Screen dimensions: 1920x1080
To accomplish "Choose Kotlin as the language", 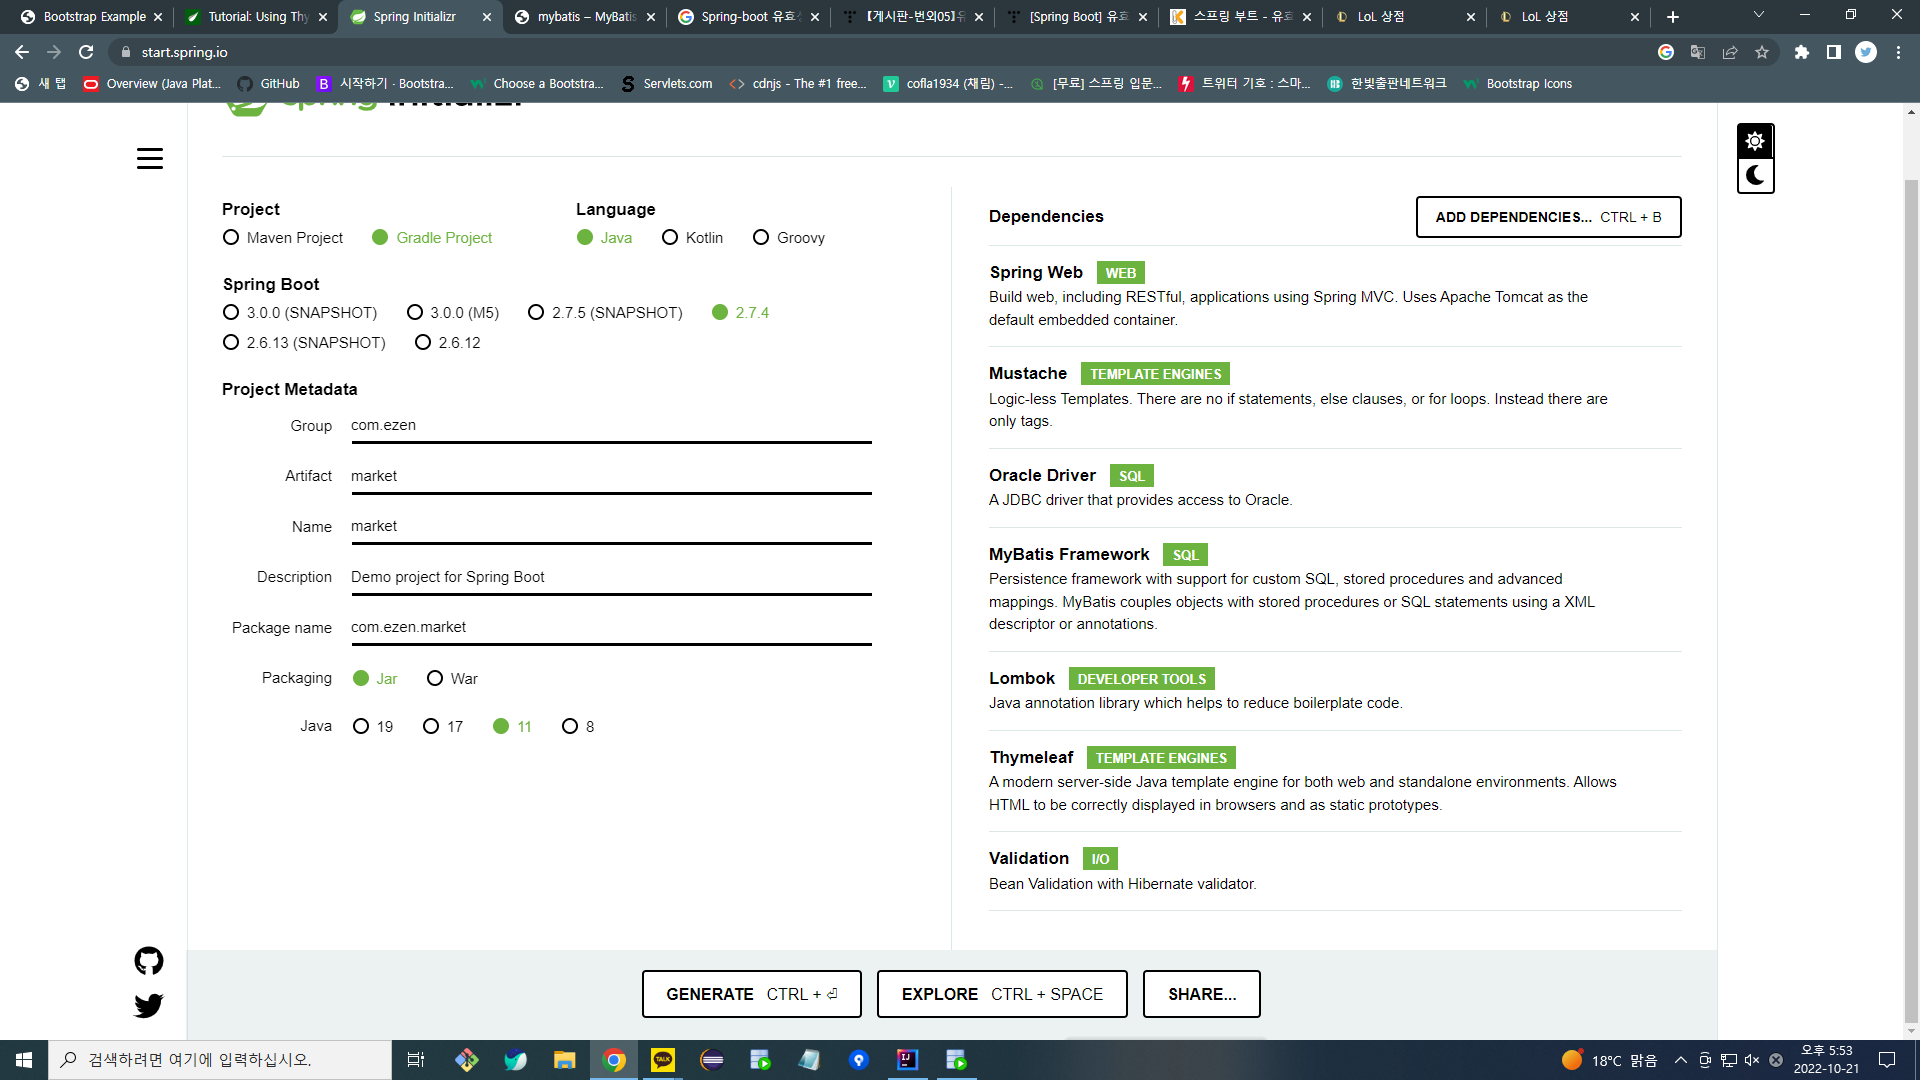I will click(669, 238).
